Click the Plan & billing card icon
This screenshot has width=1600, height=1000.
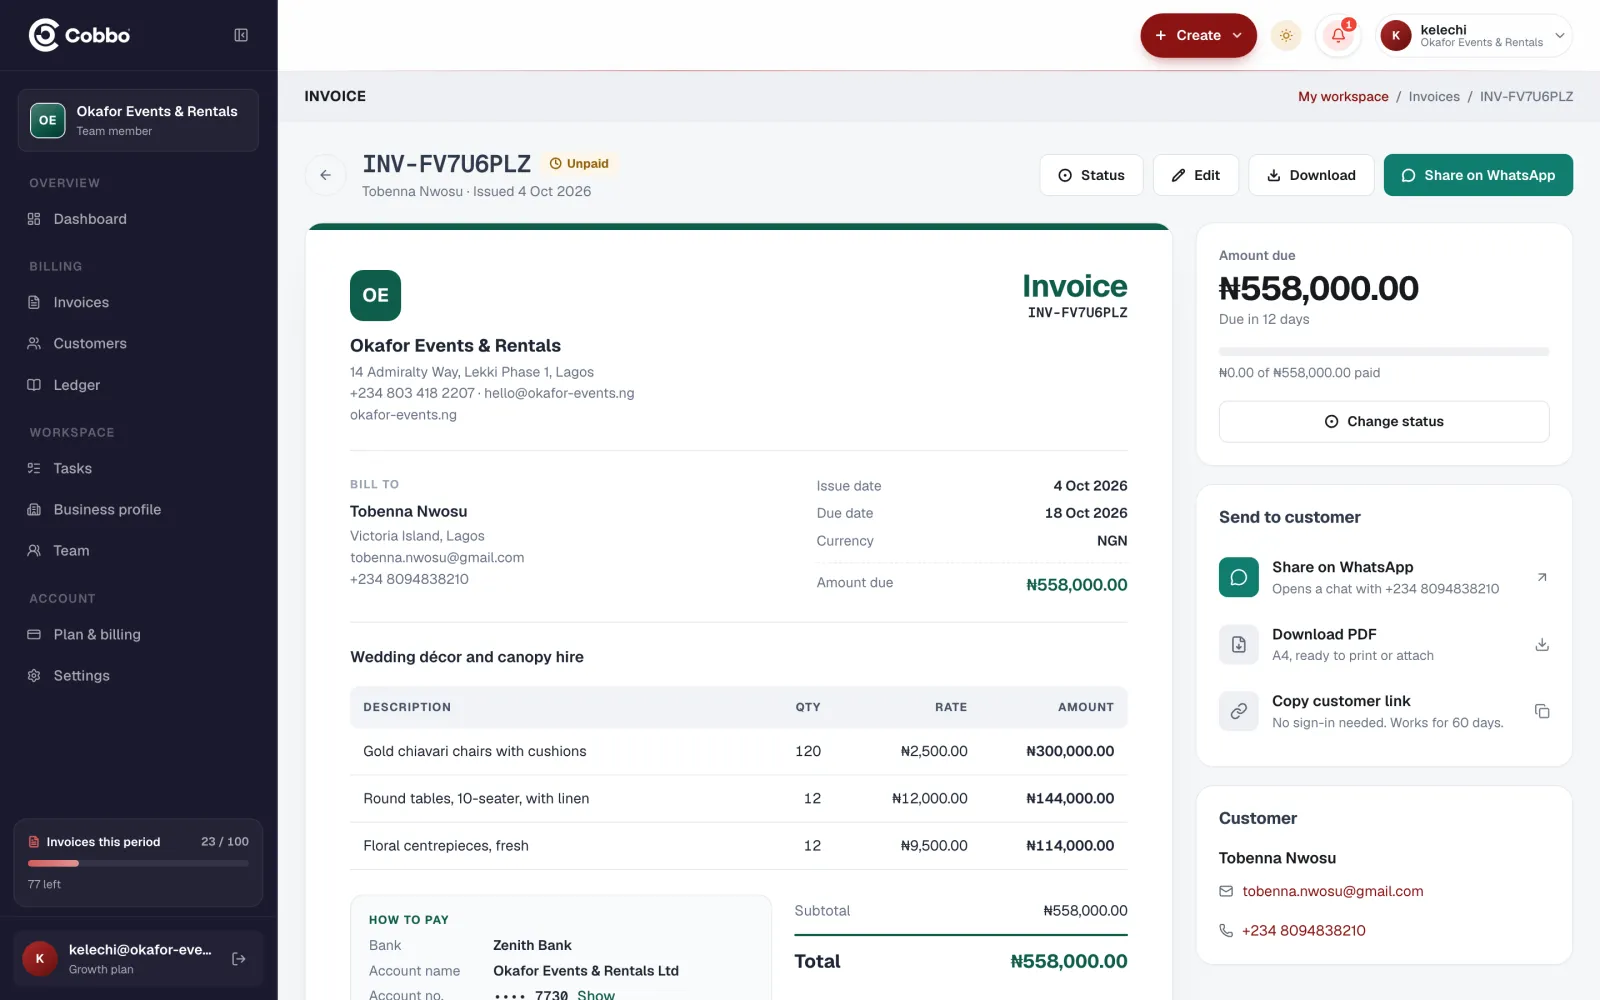(34, 634)
